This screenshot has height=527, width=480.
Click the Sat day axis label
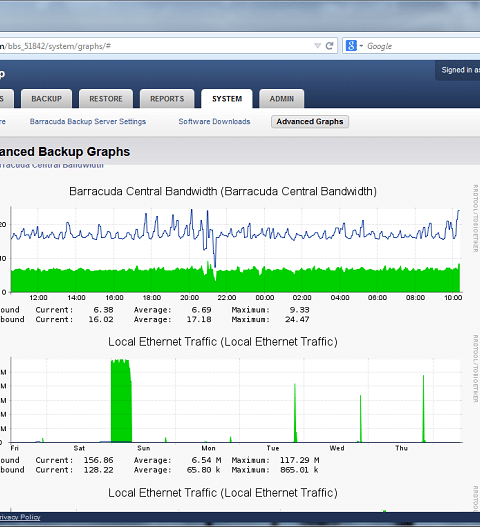tap(79, 448)
